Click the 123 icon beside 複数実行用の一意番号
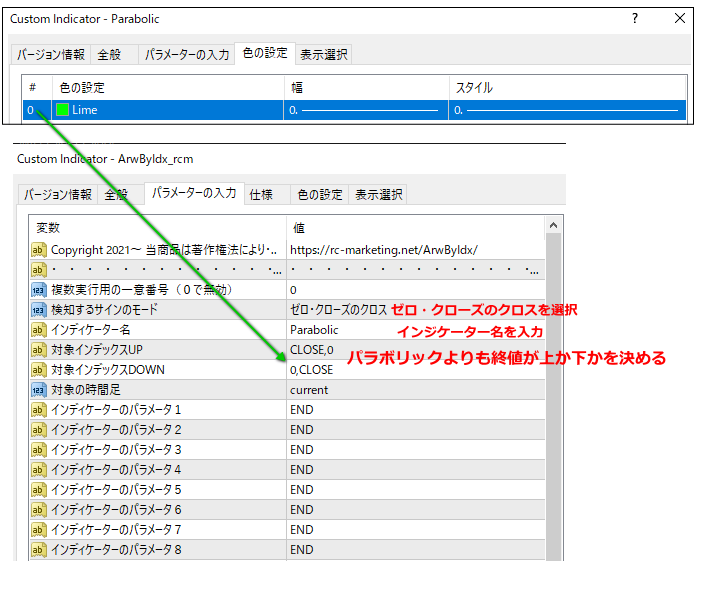 [39, 289]
